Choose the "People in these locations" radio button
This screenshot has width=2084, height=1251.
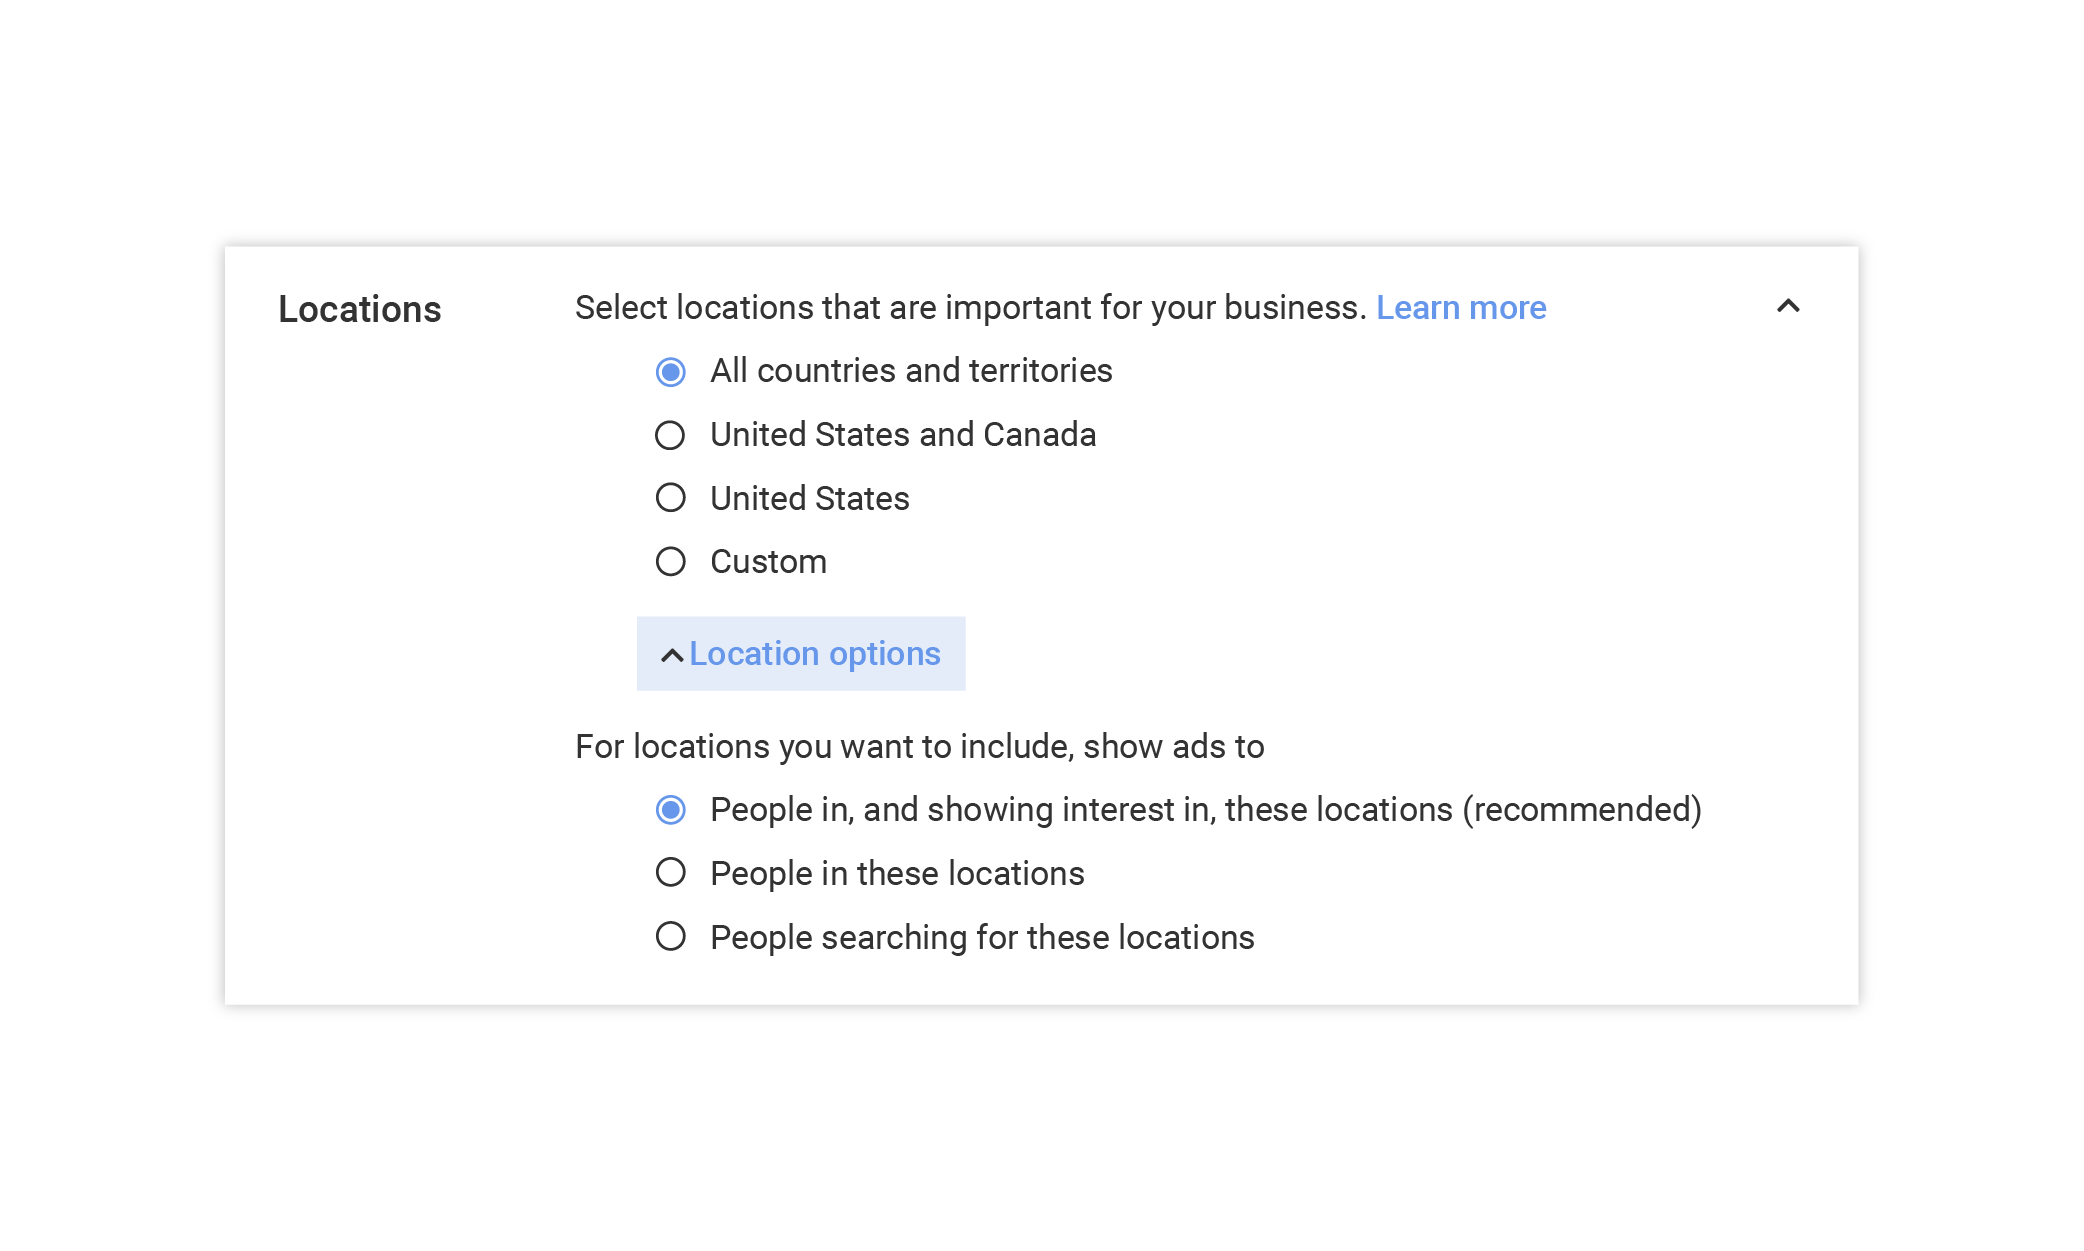coord(670,873)
